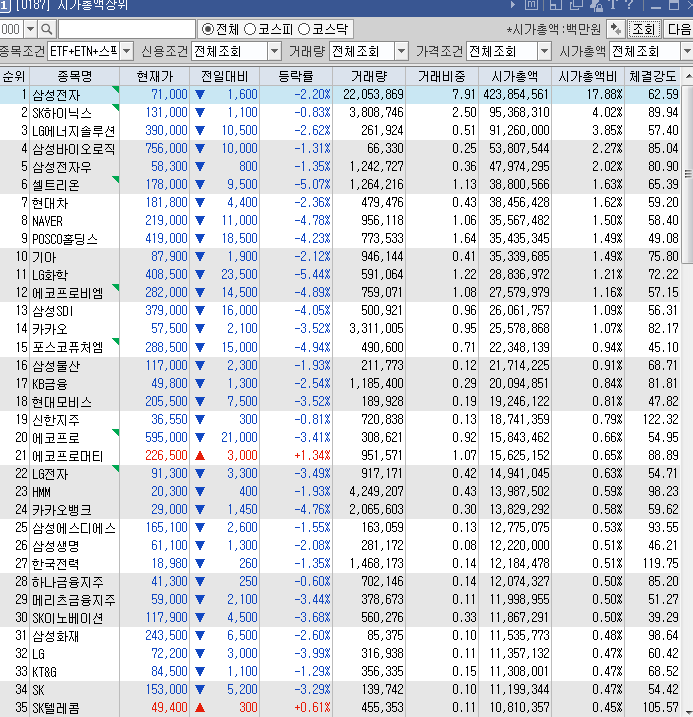Click the stock search magnifier icon
The image size is (693, 717).
click(46, 30)
